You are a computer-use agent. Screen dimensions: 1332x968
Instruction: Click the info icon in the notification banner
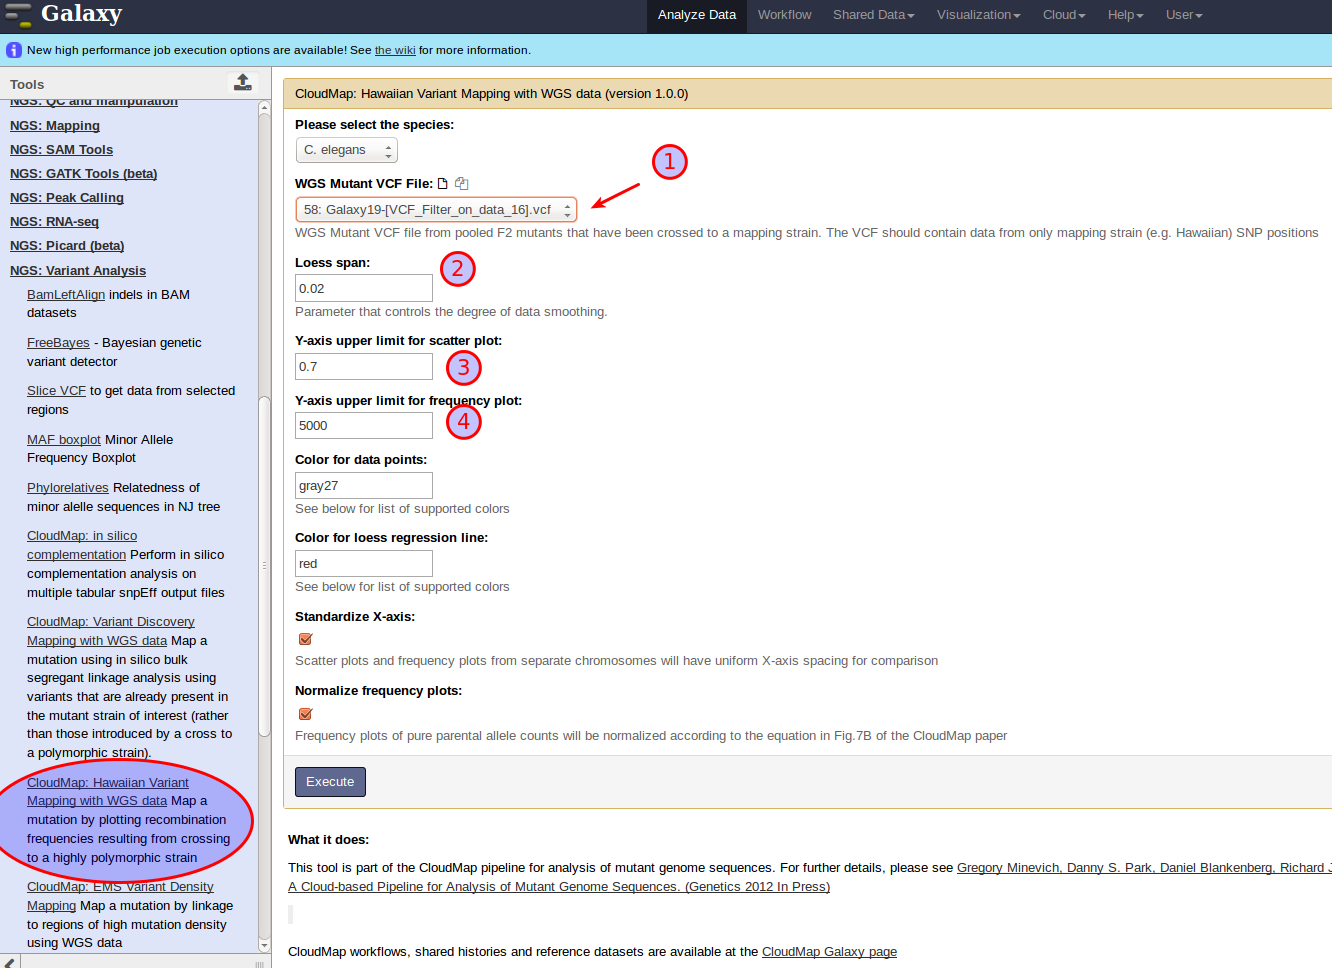tap(14, 50)
